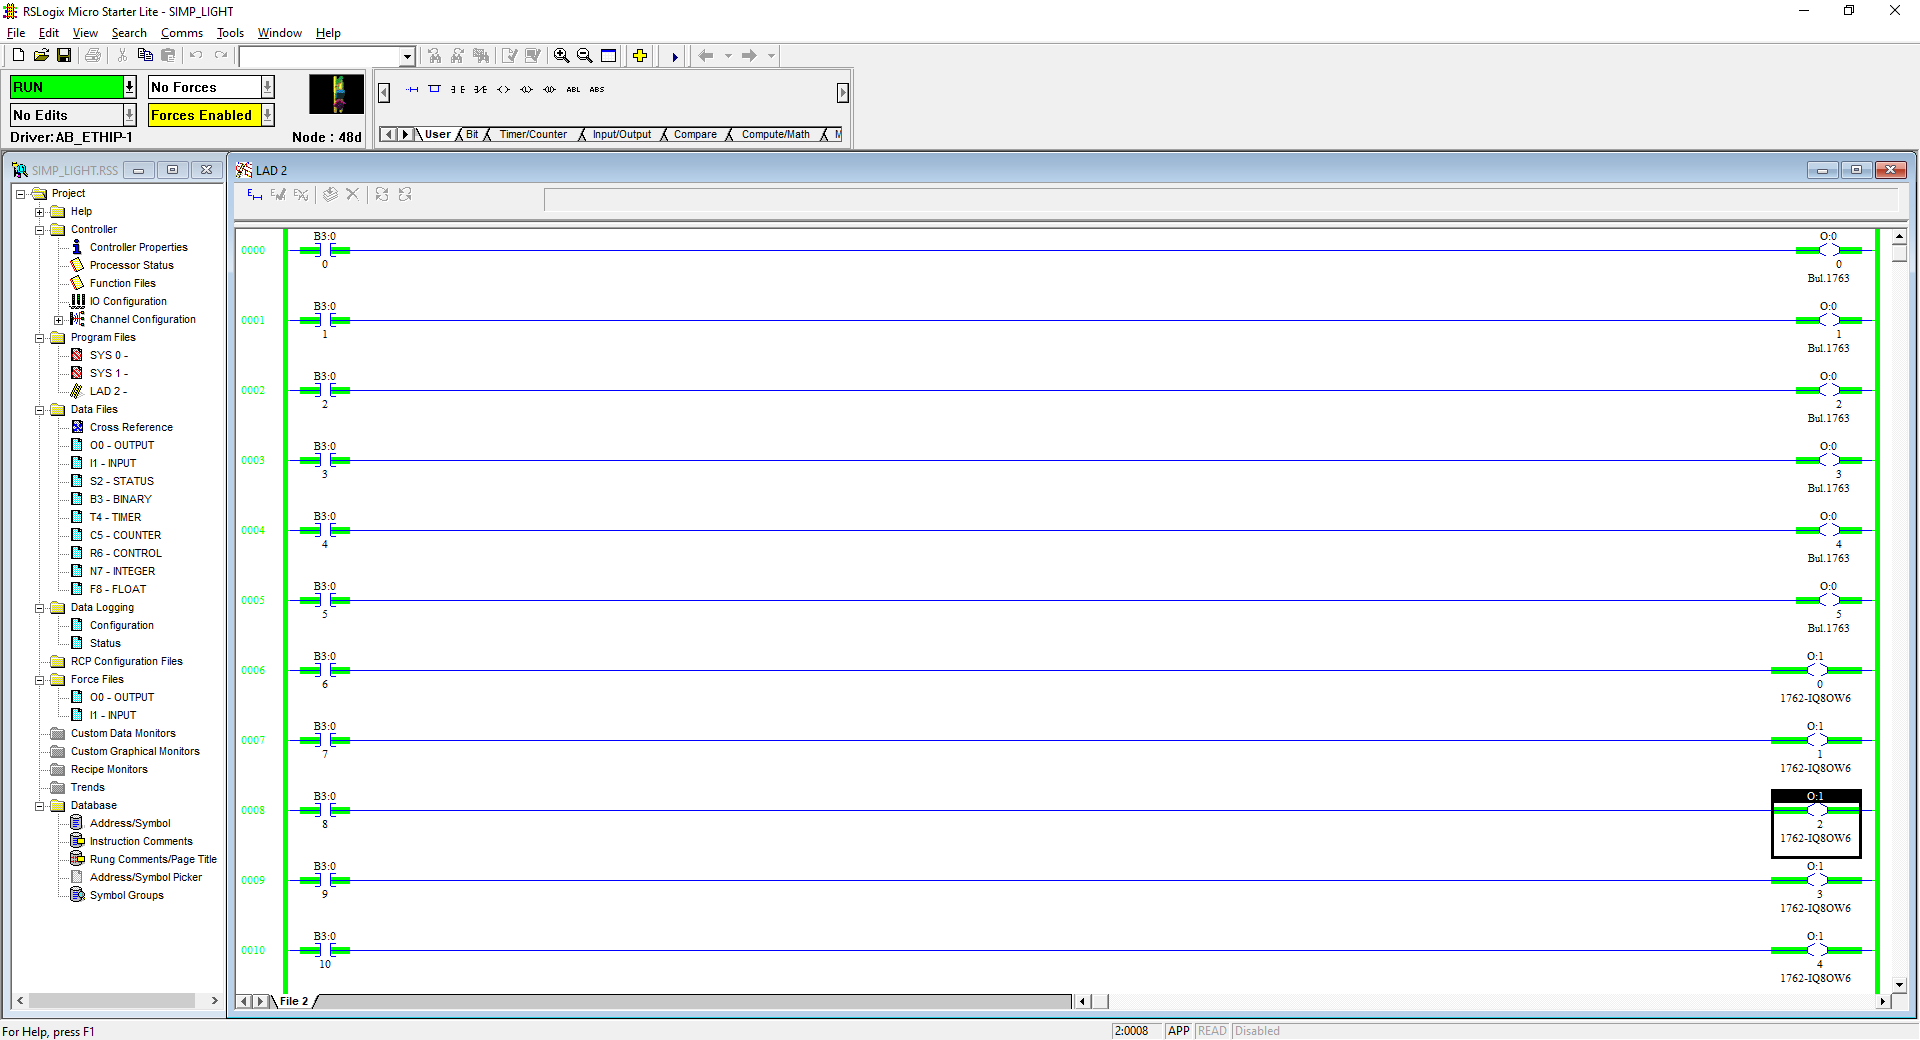This screenshot has height=1040, width=1920.
Task: Click the Zoom Out magnifier icon
Action: tap(585, 56)
